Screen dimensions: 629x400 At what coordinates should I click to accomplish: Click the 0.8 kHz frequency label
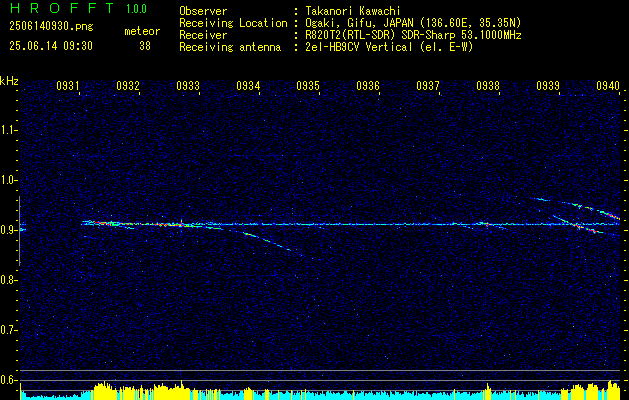pos(8,280)
